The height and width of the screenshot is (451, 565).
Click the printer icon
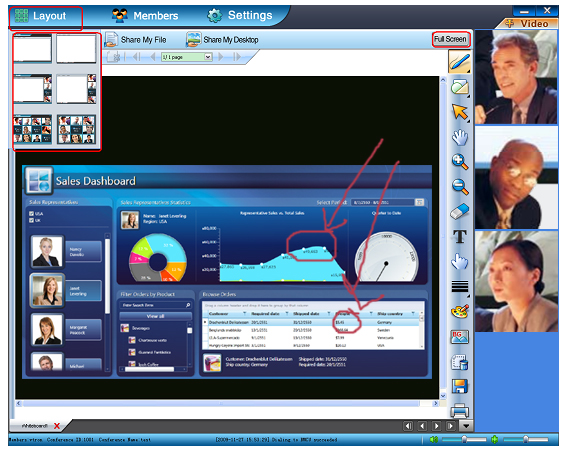(x=460, y=410)
